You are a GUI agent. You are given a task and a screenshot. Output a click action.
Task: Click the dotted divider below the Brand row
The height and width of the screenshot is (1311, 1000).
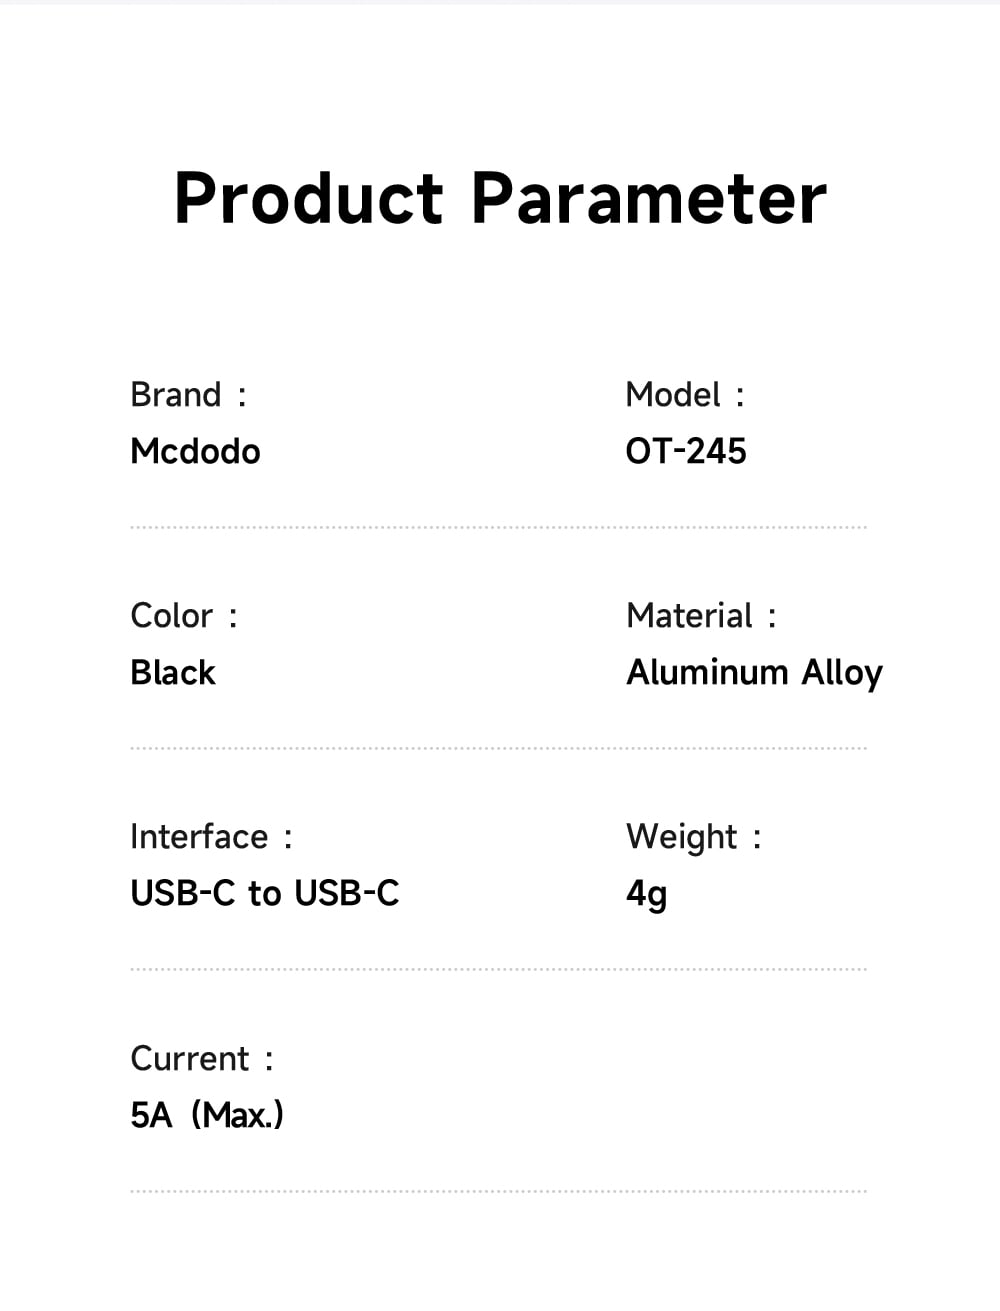coord(498,527)
